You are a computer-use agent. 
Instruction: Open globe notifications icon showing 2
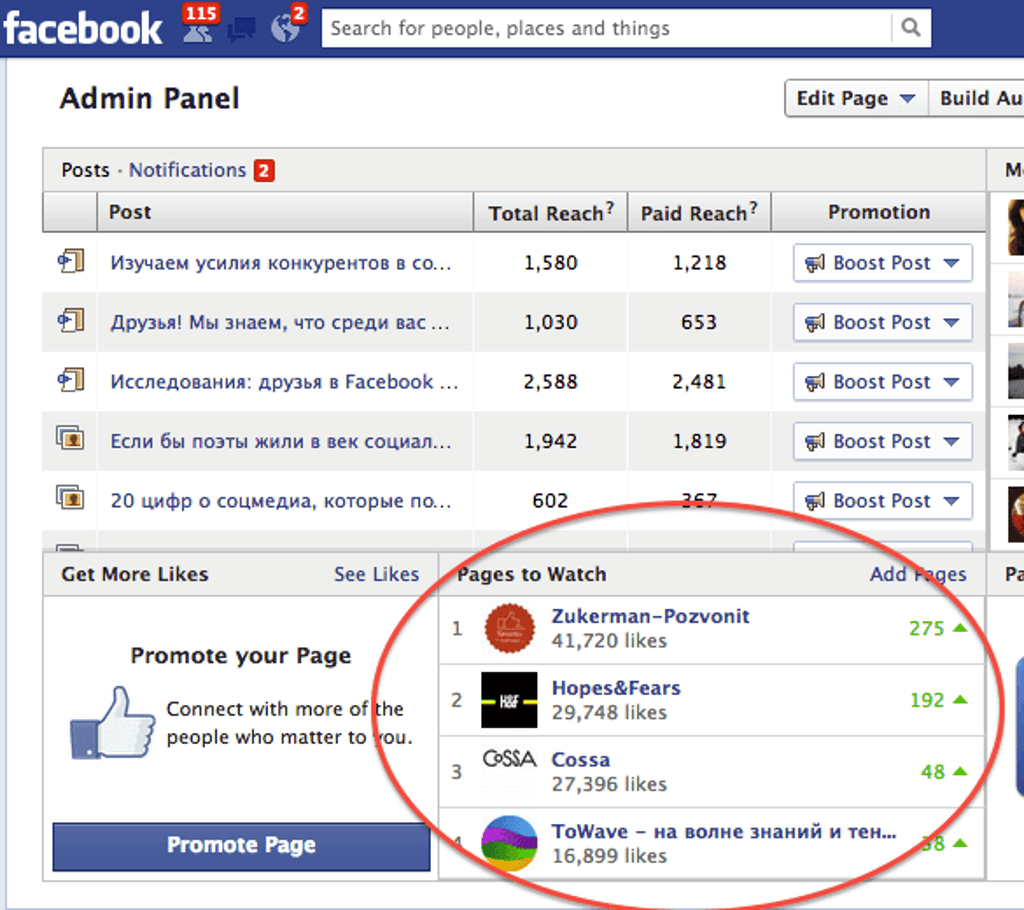coord(287,25)
